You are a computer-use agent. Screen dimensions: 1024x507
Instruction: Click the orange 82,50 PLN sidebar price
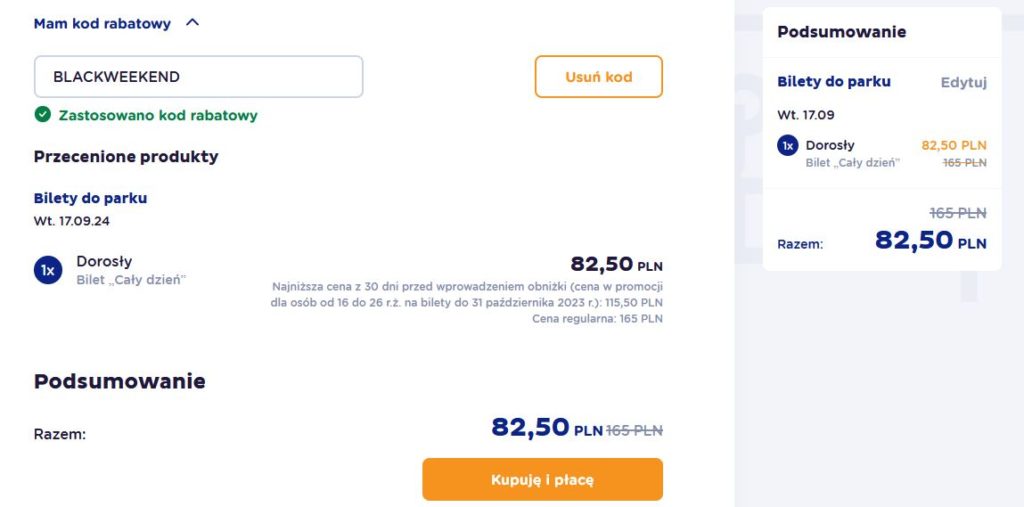pos(953,145)
